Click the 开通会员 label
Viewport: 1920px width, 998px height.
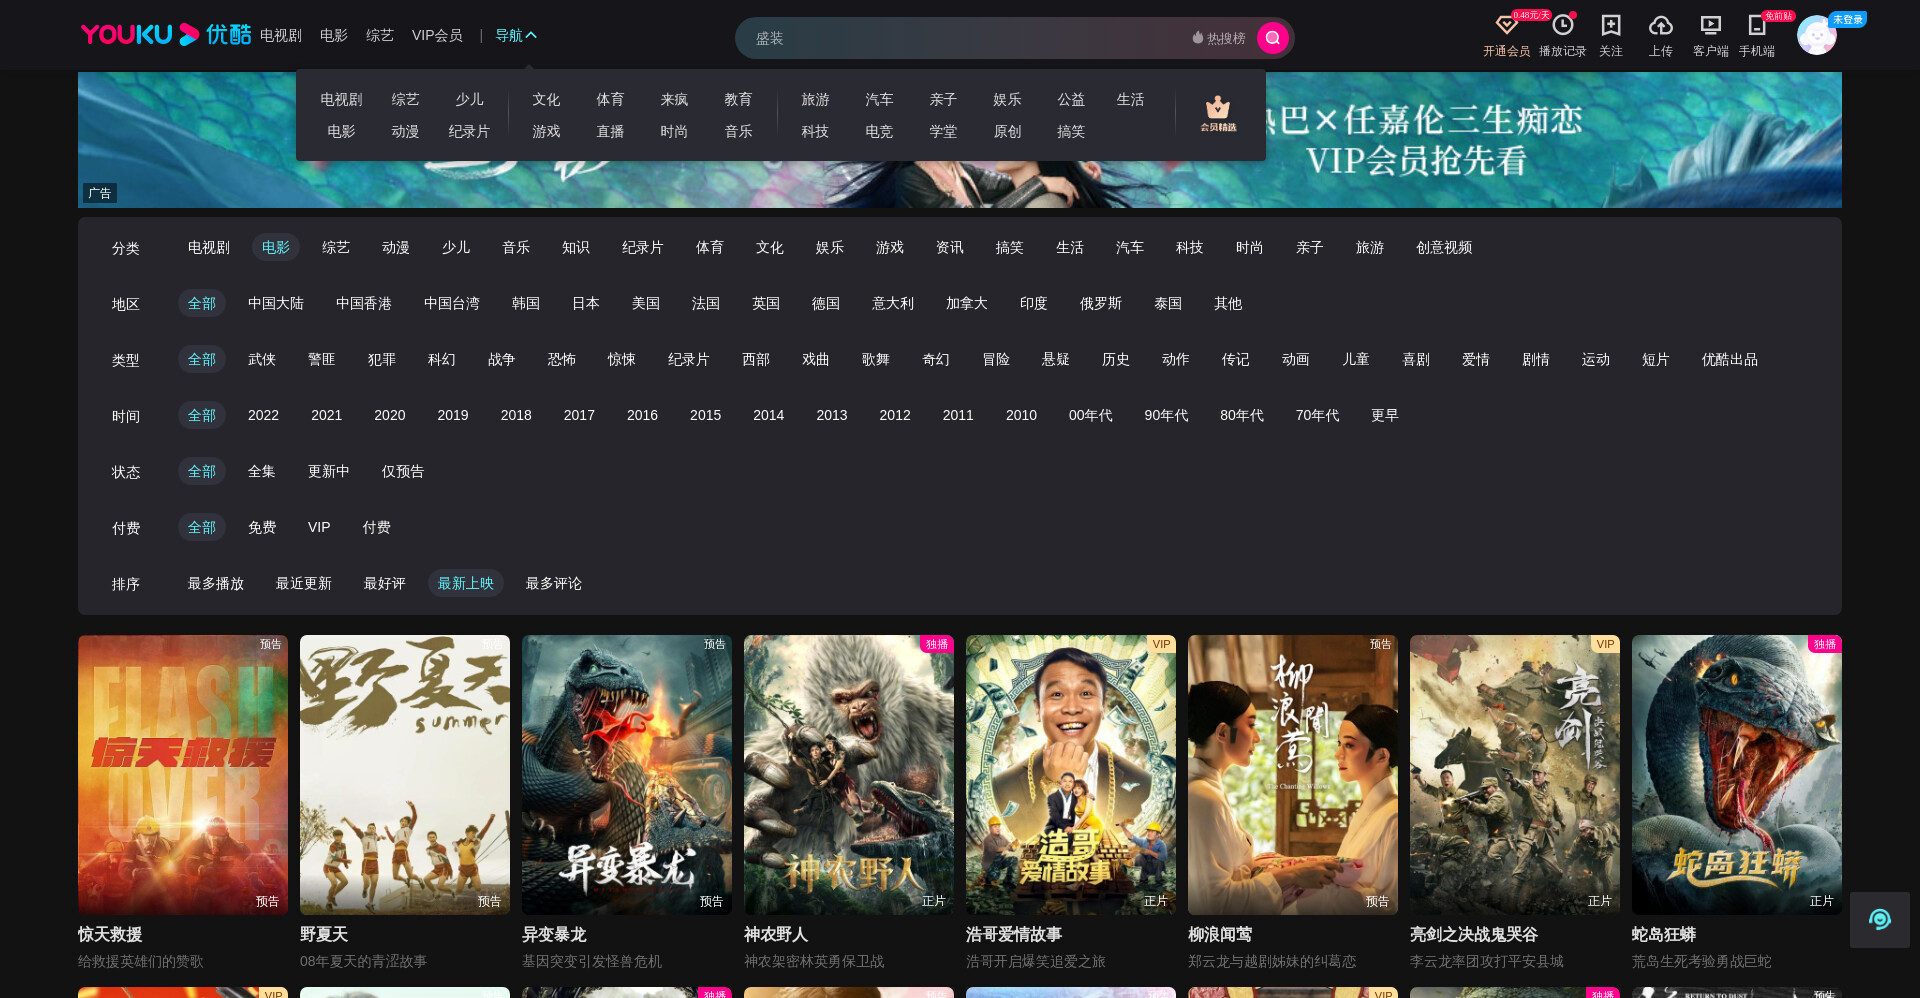(x=1506, y=51)
